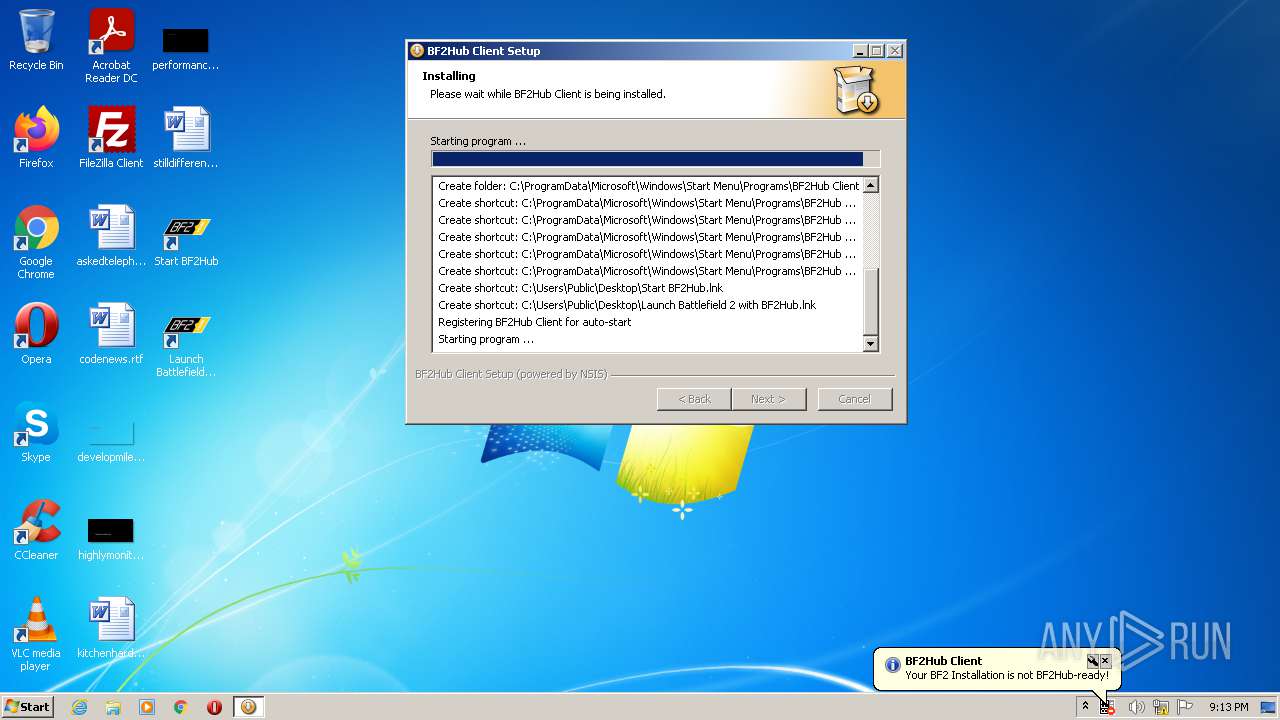Open the network tray icon
Screen dimensions: 1280x720
[1161, 707]
